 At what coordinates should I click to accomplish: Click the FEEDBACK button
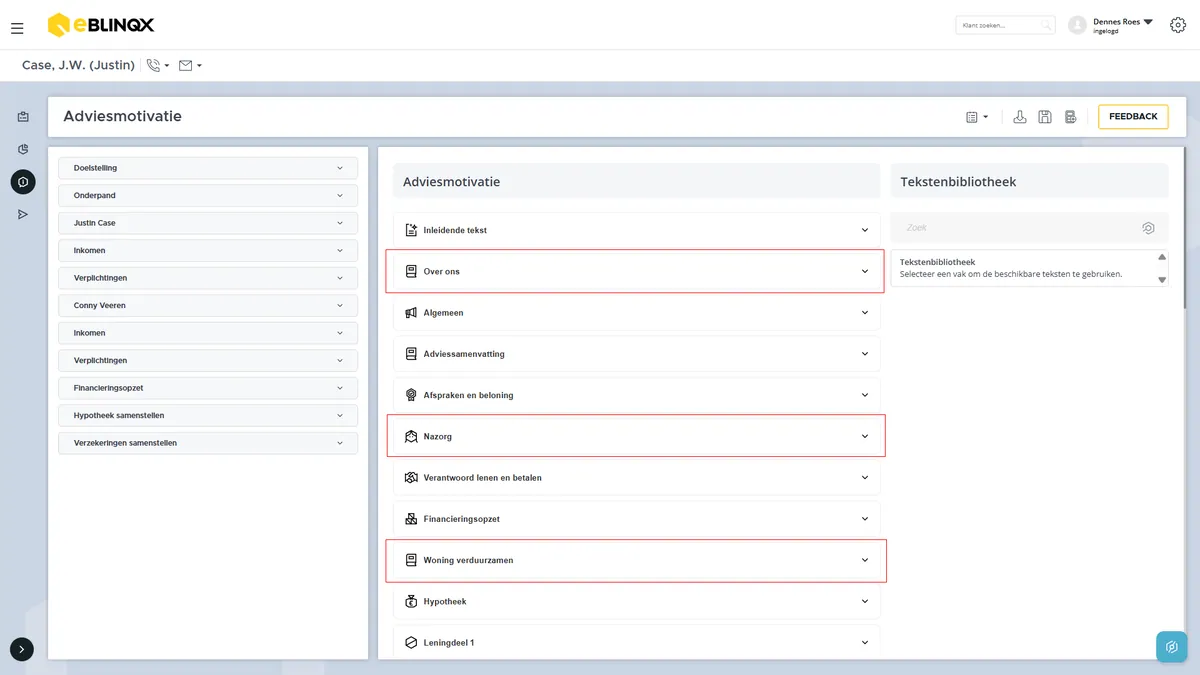pos(1133,117)
